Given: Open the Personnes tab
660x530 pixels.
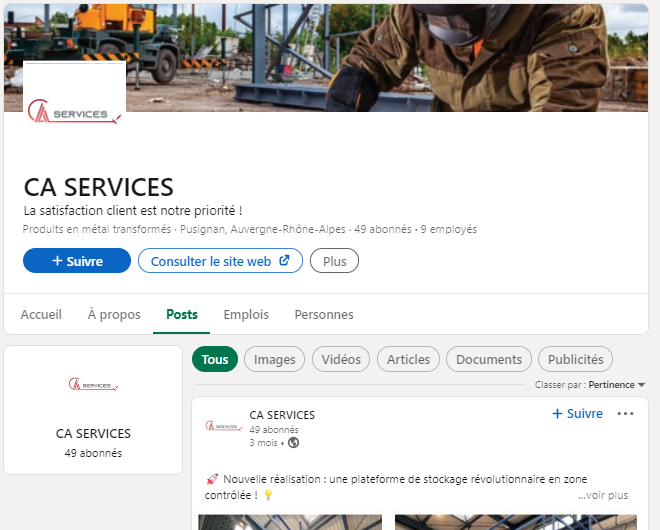Looking at the screenshot, I should (x=324, y=314).
